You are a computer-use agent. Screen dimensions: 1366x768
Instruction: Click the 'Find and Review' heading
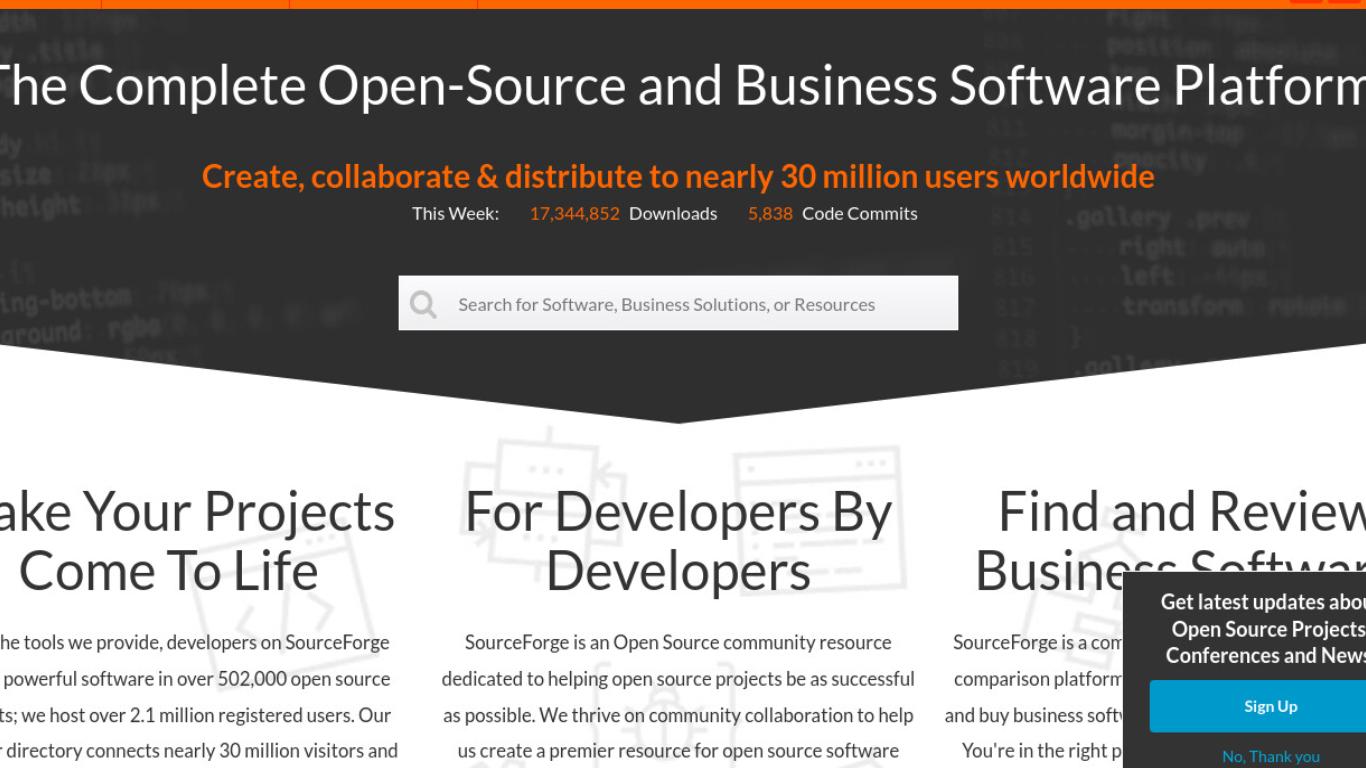point(1181,512)
